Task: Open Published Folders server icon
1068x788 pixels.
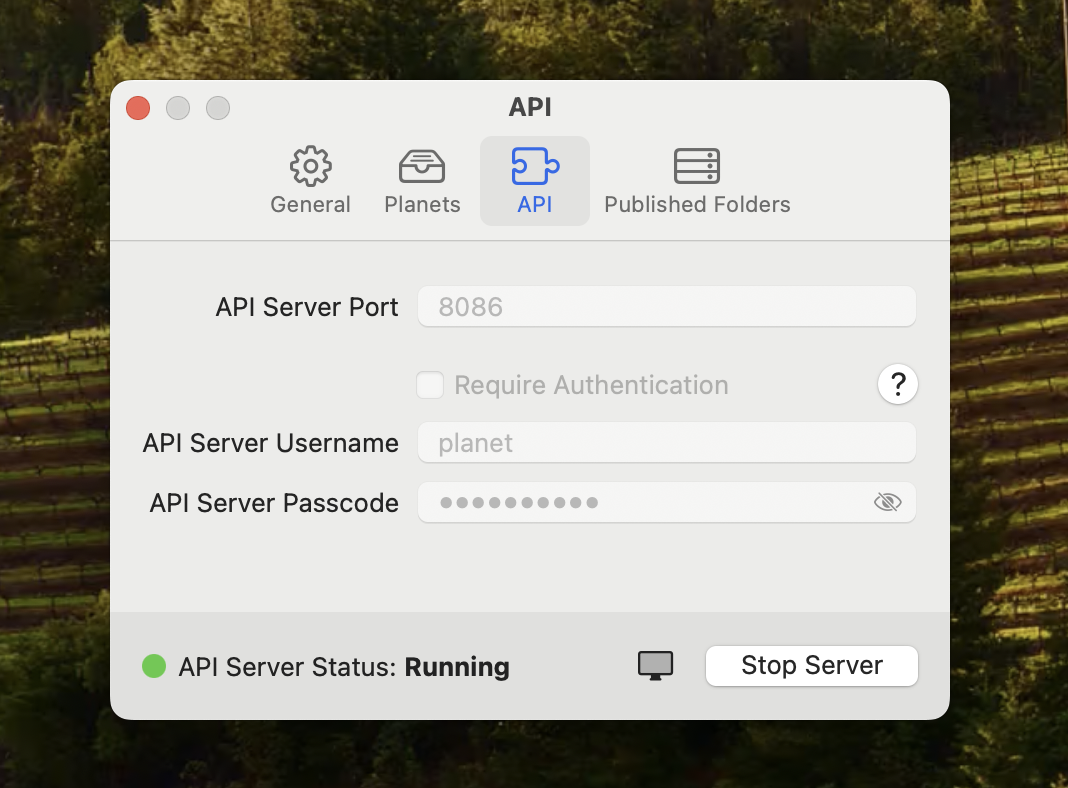Action: pos(697,166)
